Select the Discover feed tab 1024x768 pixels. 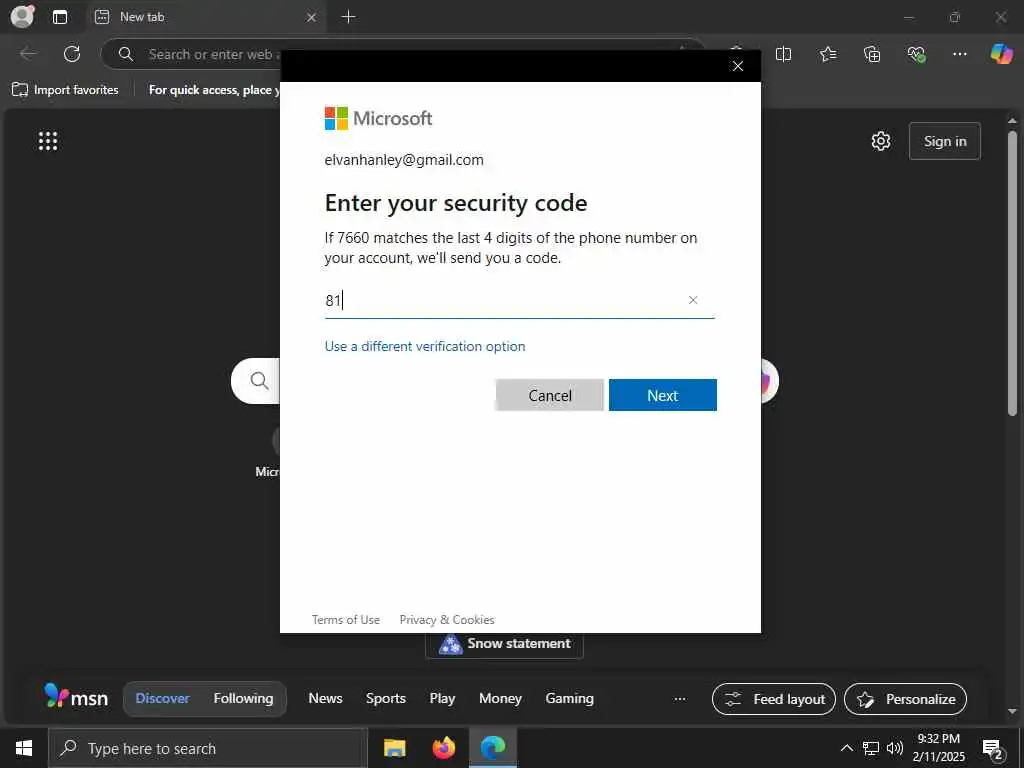tap(162, 698)
